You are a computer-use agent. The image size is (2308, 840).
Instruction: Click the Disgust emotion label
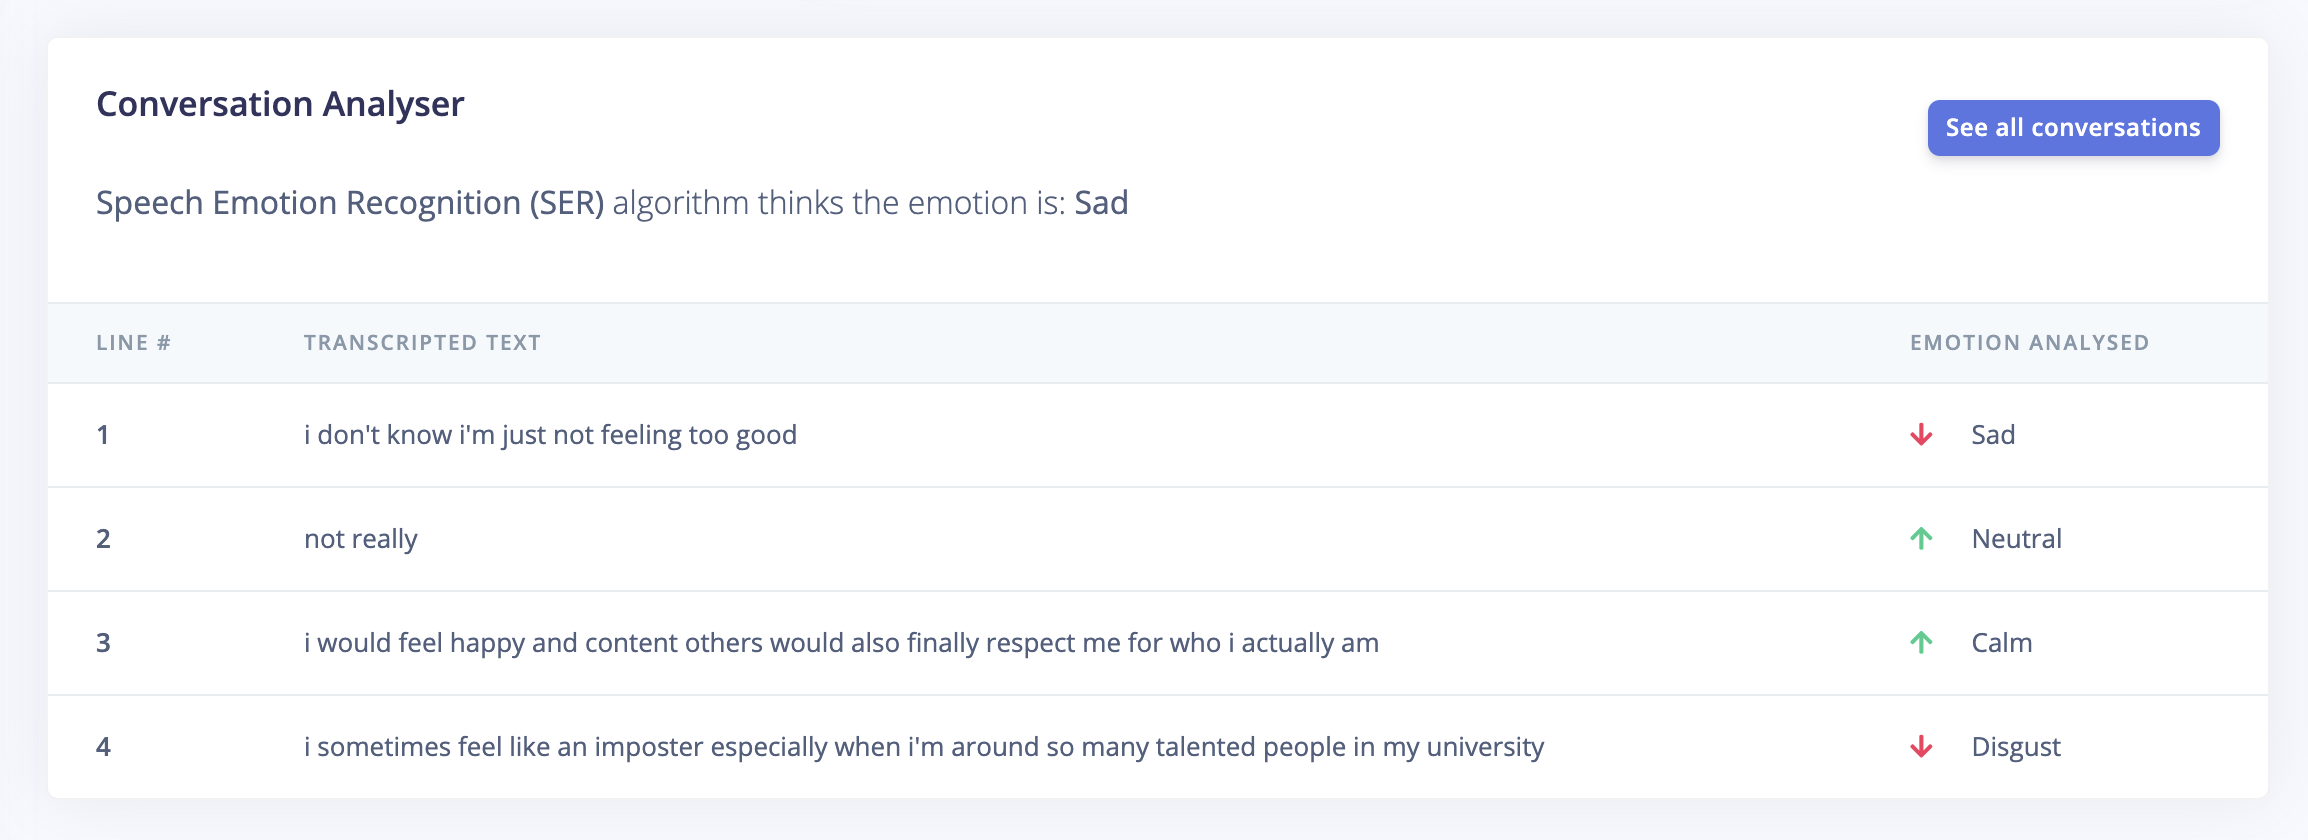pos(2015,747)
